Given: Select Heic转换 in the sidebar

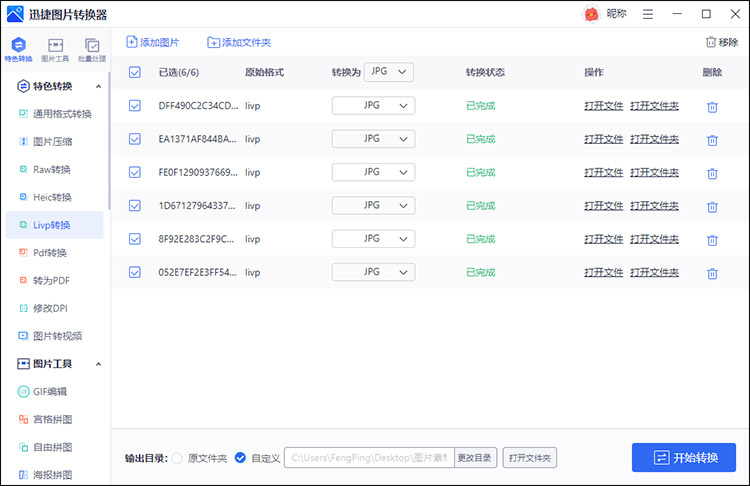Looking at the screenshot, I should pyautogui.click(x=52, y=197).
